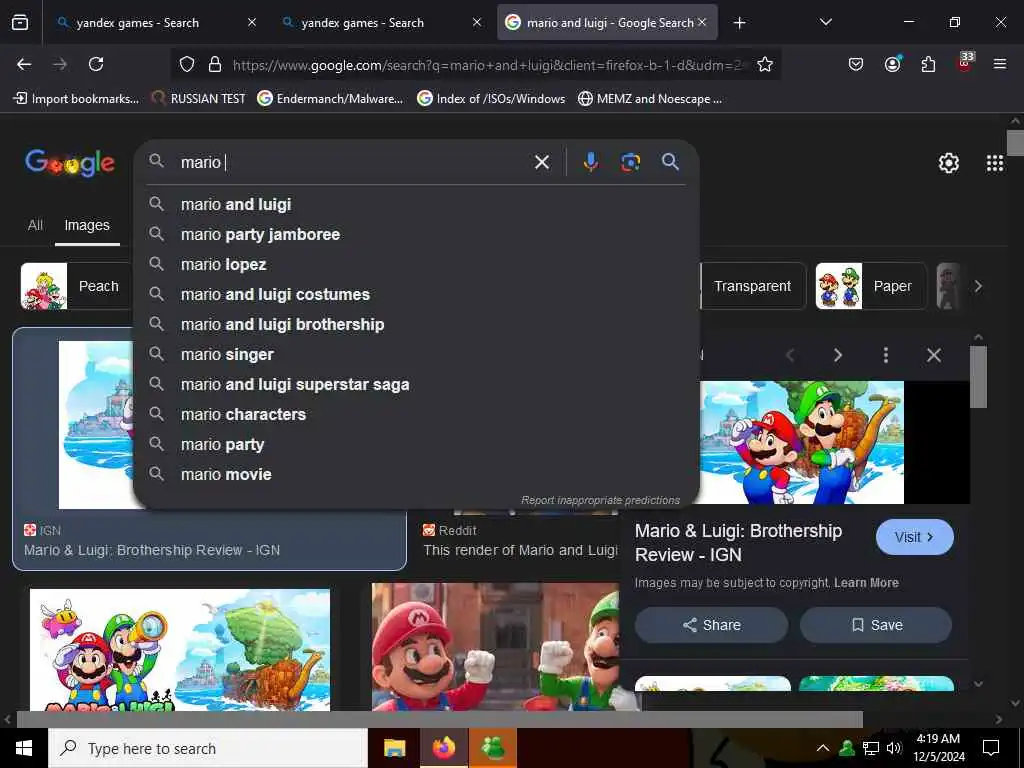Click the Google search input field

pos(353,162)
